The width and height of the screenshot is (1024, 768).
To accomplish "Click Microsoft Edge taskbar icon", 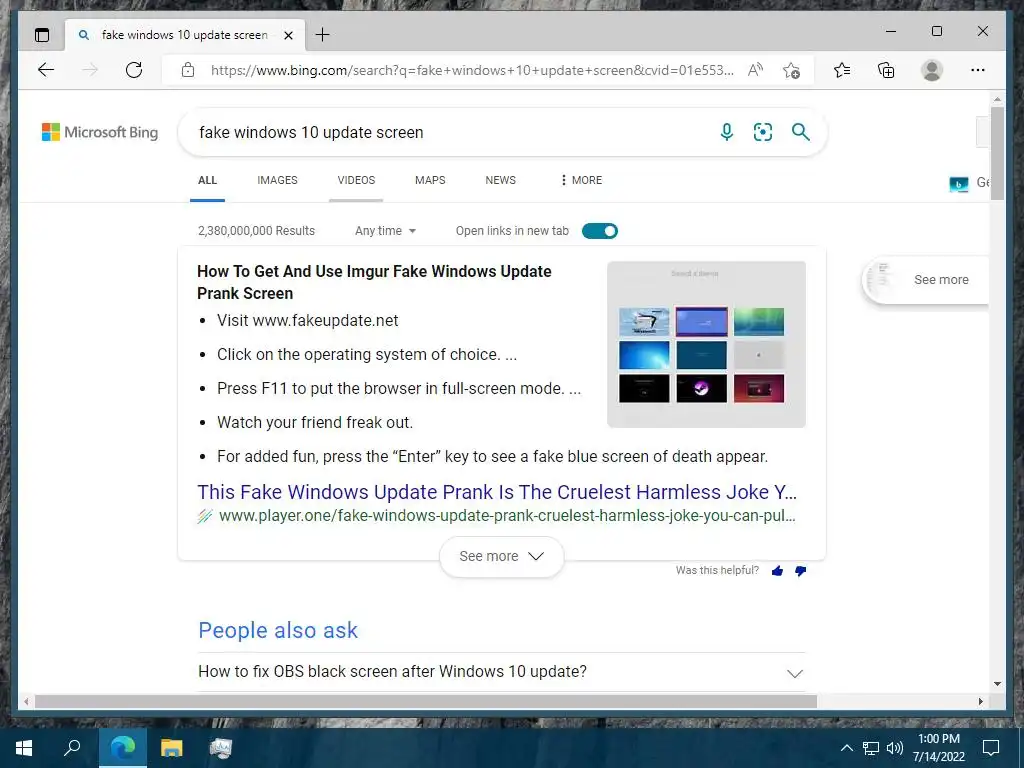I will pyautogui.click(x=123, y=748).
